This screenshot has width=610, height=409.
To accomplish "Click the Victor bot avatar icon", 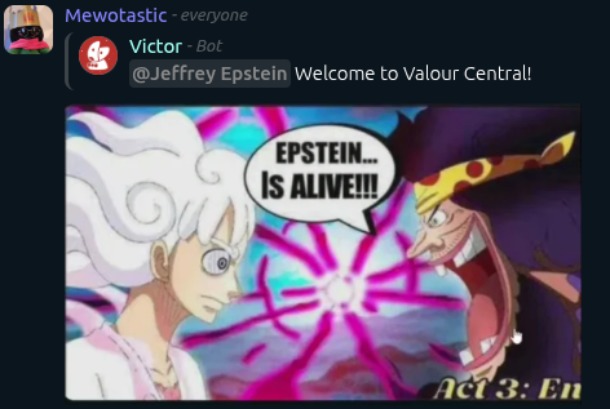I will click(98, 55).
